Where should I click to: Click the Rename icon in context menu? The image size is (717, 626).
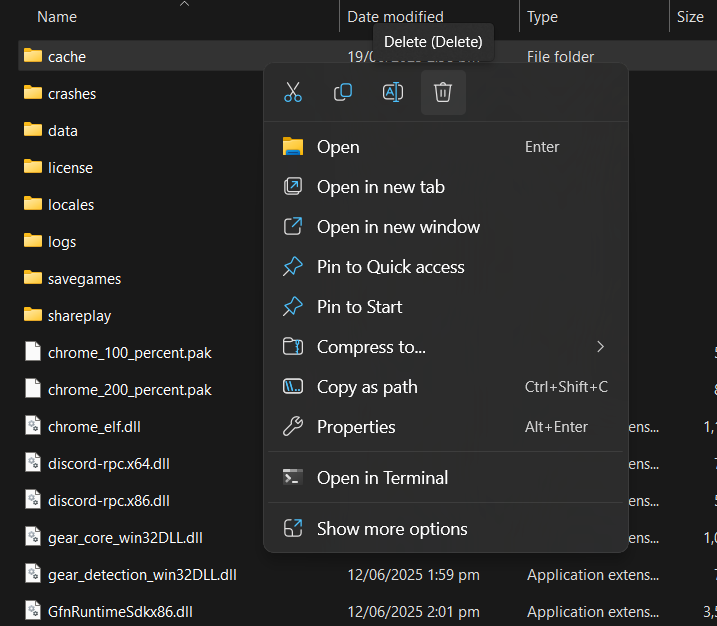click(393, 93)
